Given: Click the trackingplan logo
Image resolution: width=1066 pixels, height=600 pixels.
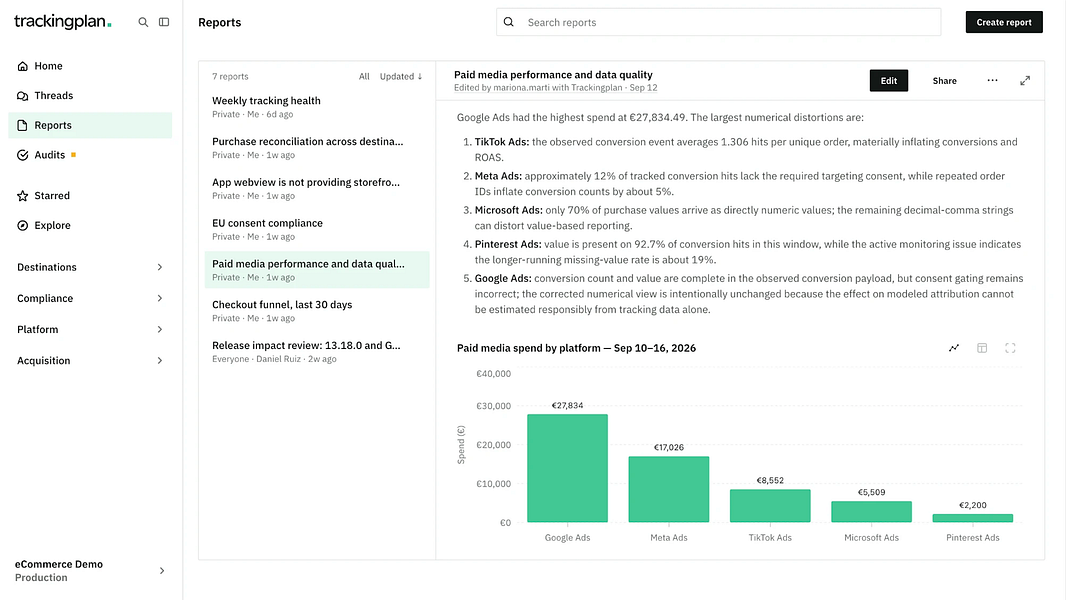Looking at the screenshot, I should [x=63, y=22].
